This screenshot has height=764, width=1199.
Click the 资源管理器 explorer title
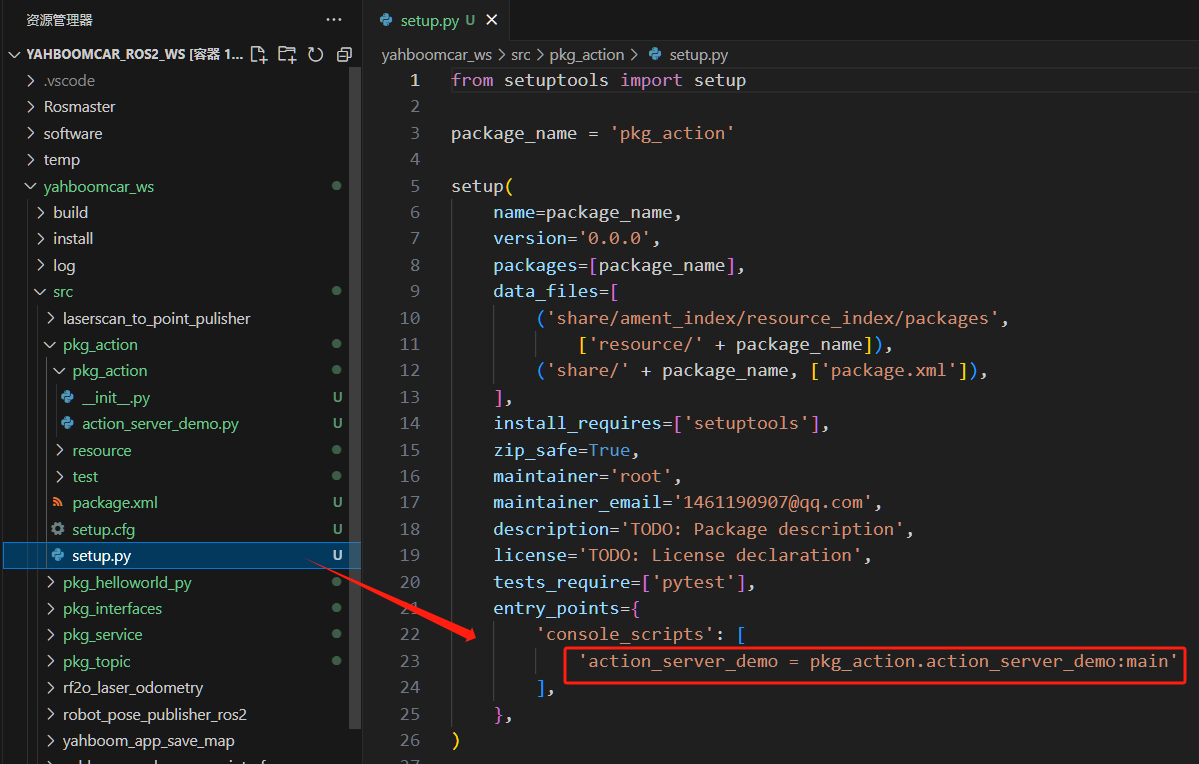pyautogui.click(x=60, y=20)
